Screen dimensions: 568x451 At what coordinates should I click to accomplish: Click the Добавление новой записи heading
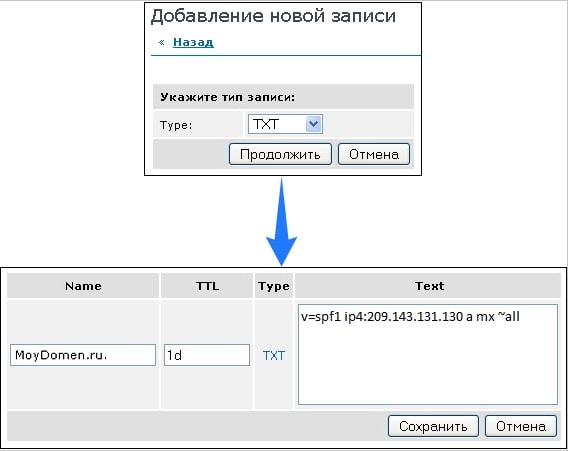[x=273, y=16]
